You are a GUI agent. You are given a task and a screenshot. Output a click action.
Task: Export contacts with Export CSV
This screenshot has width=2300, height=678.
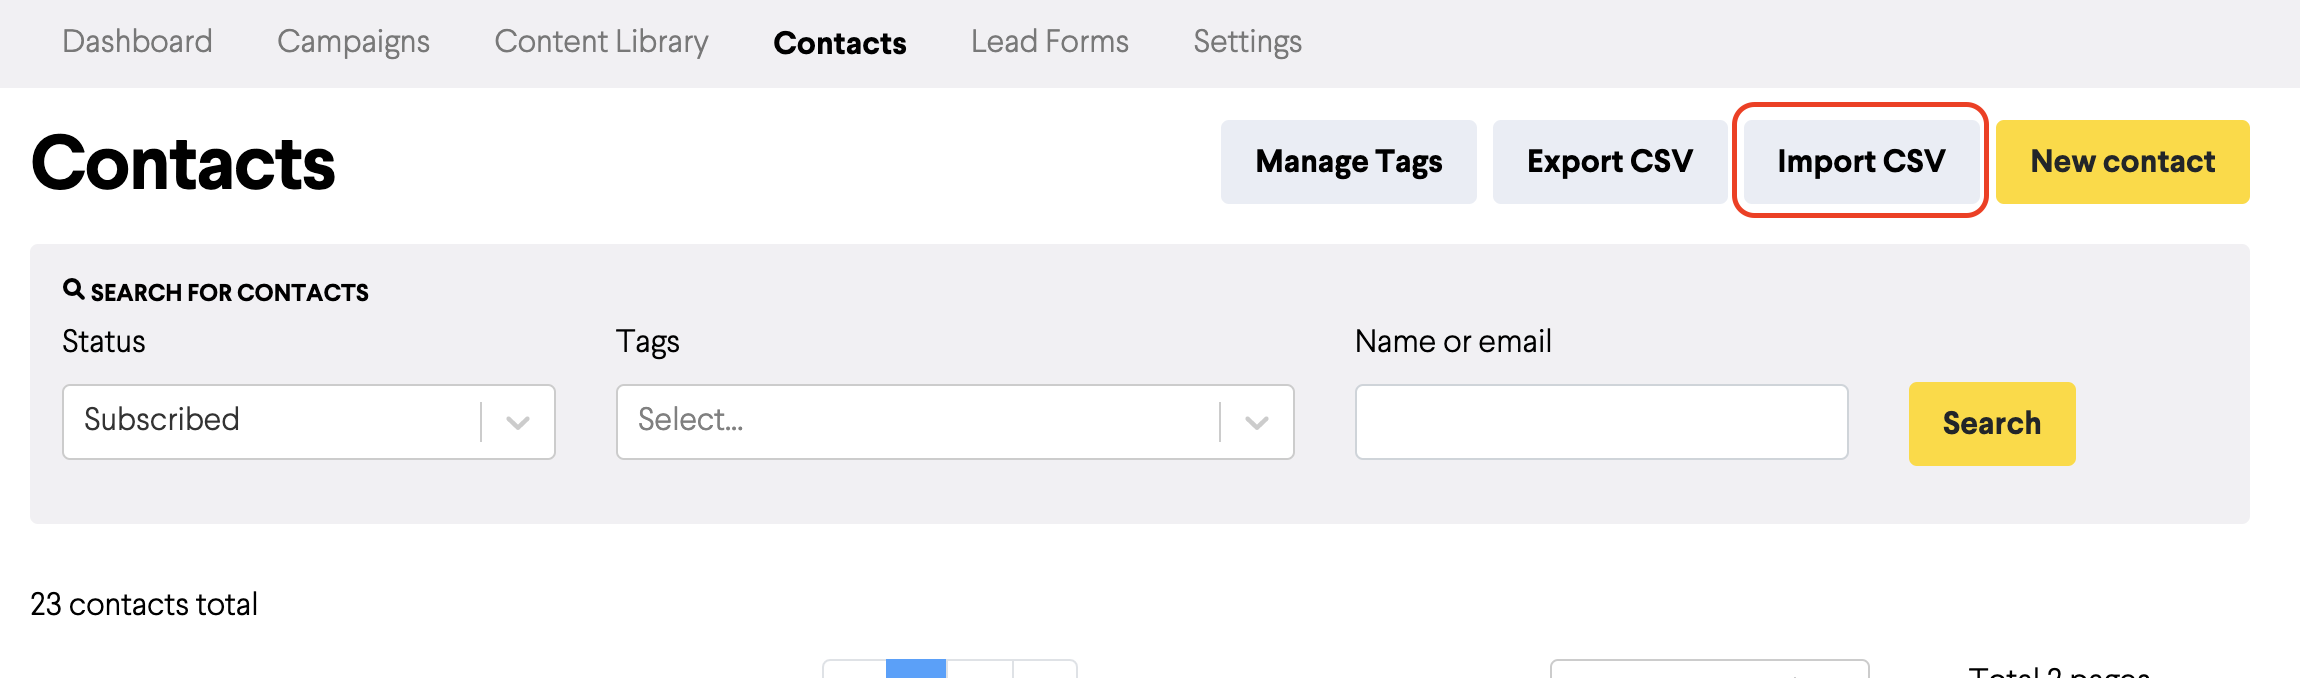[x=1609, y=162]
